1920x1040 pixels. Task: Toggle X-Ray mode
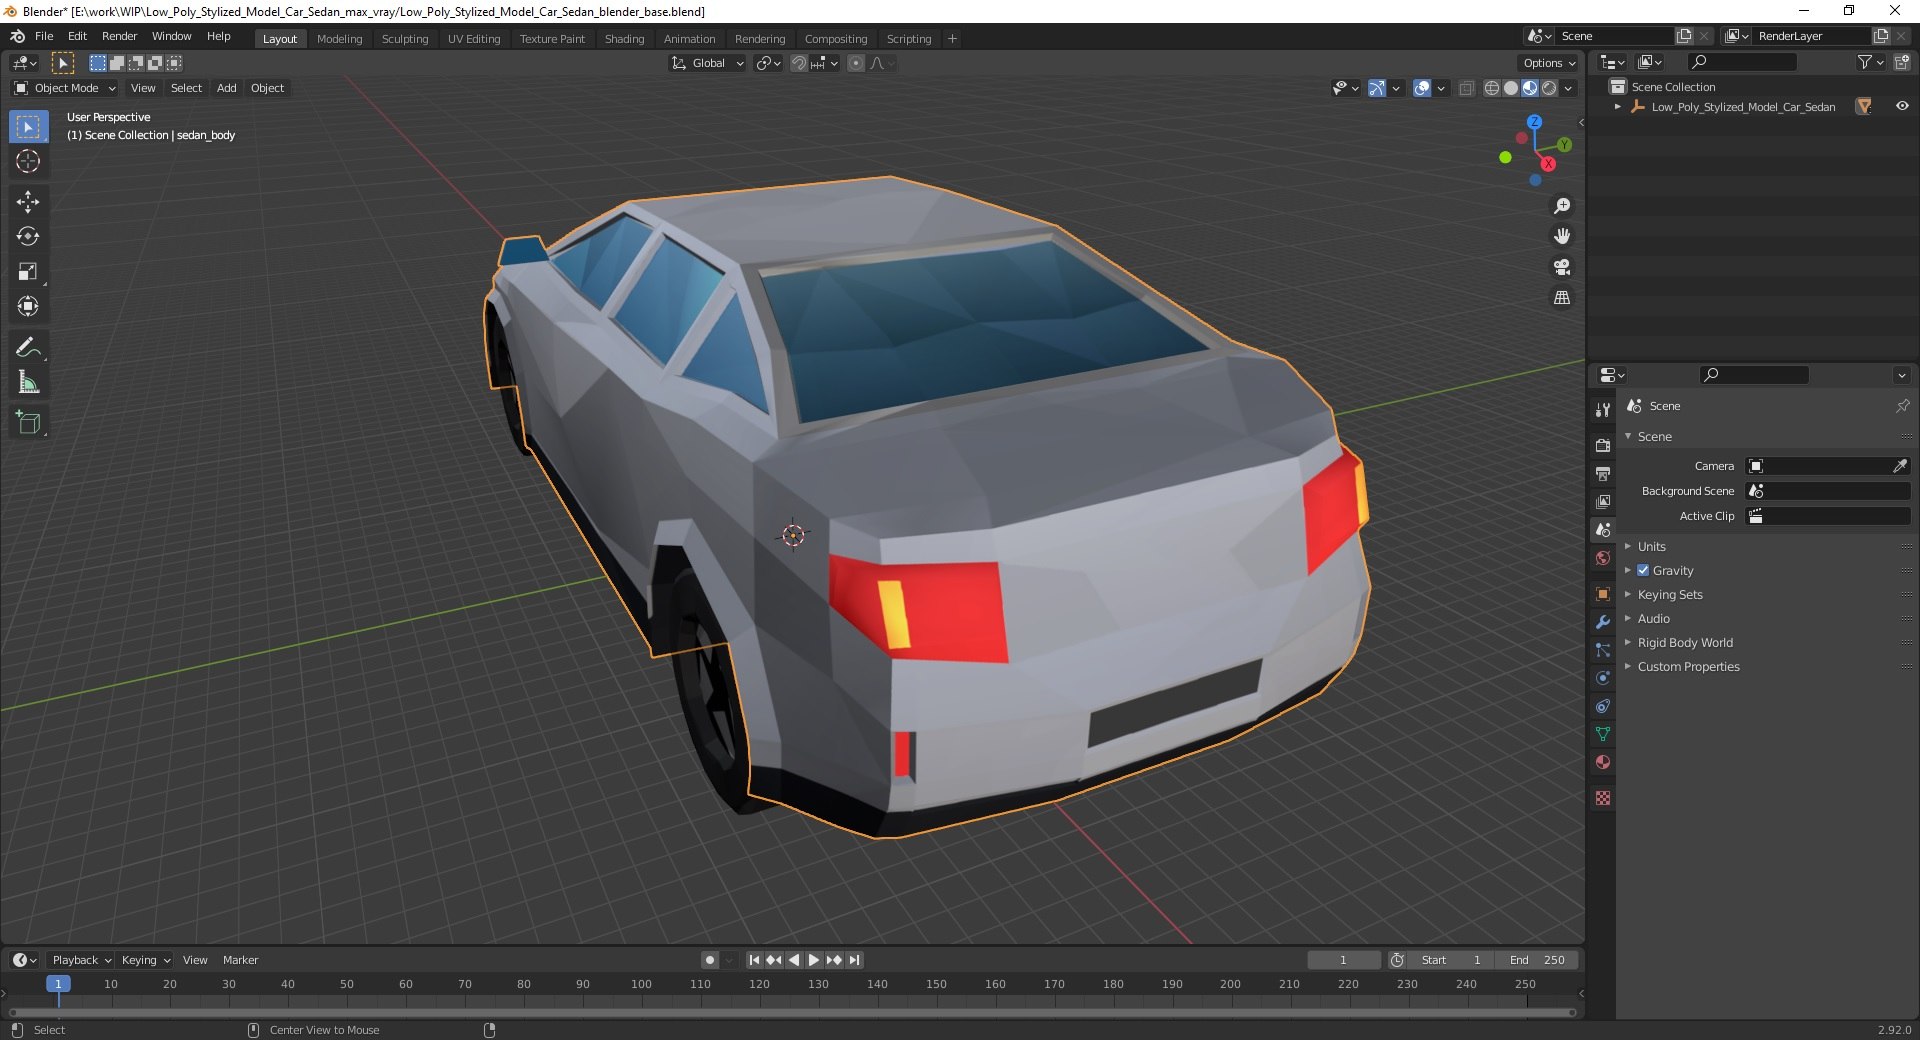[x=1466, y=88]
